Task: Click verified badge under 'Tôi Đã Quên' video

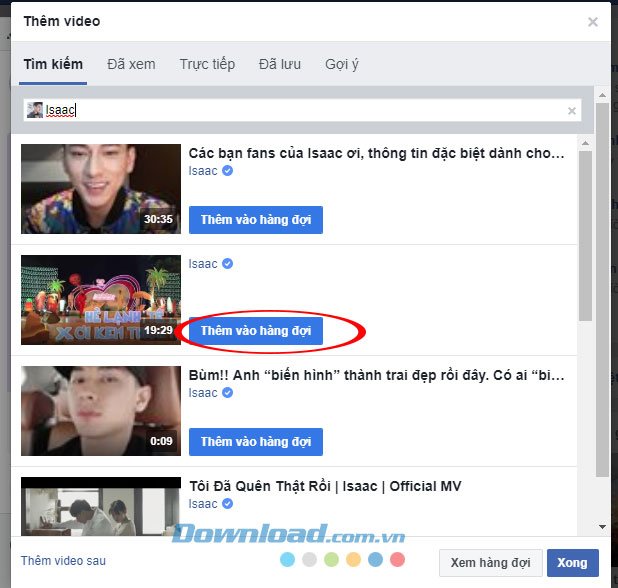Action: [227, 504]
